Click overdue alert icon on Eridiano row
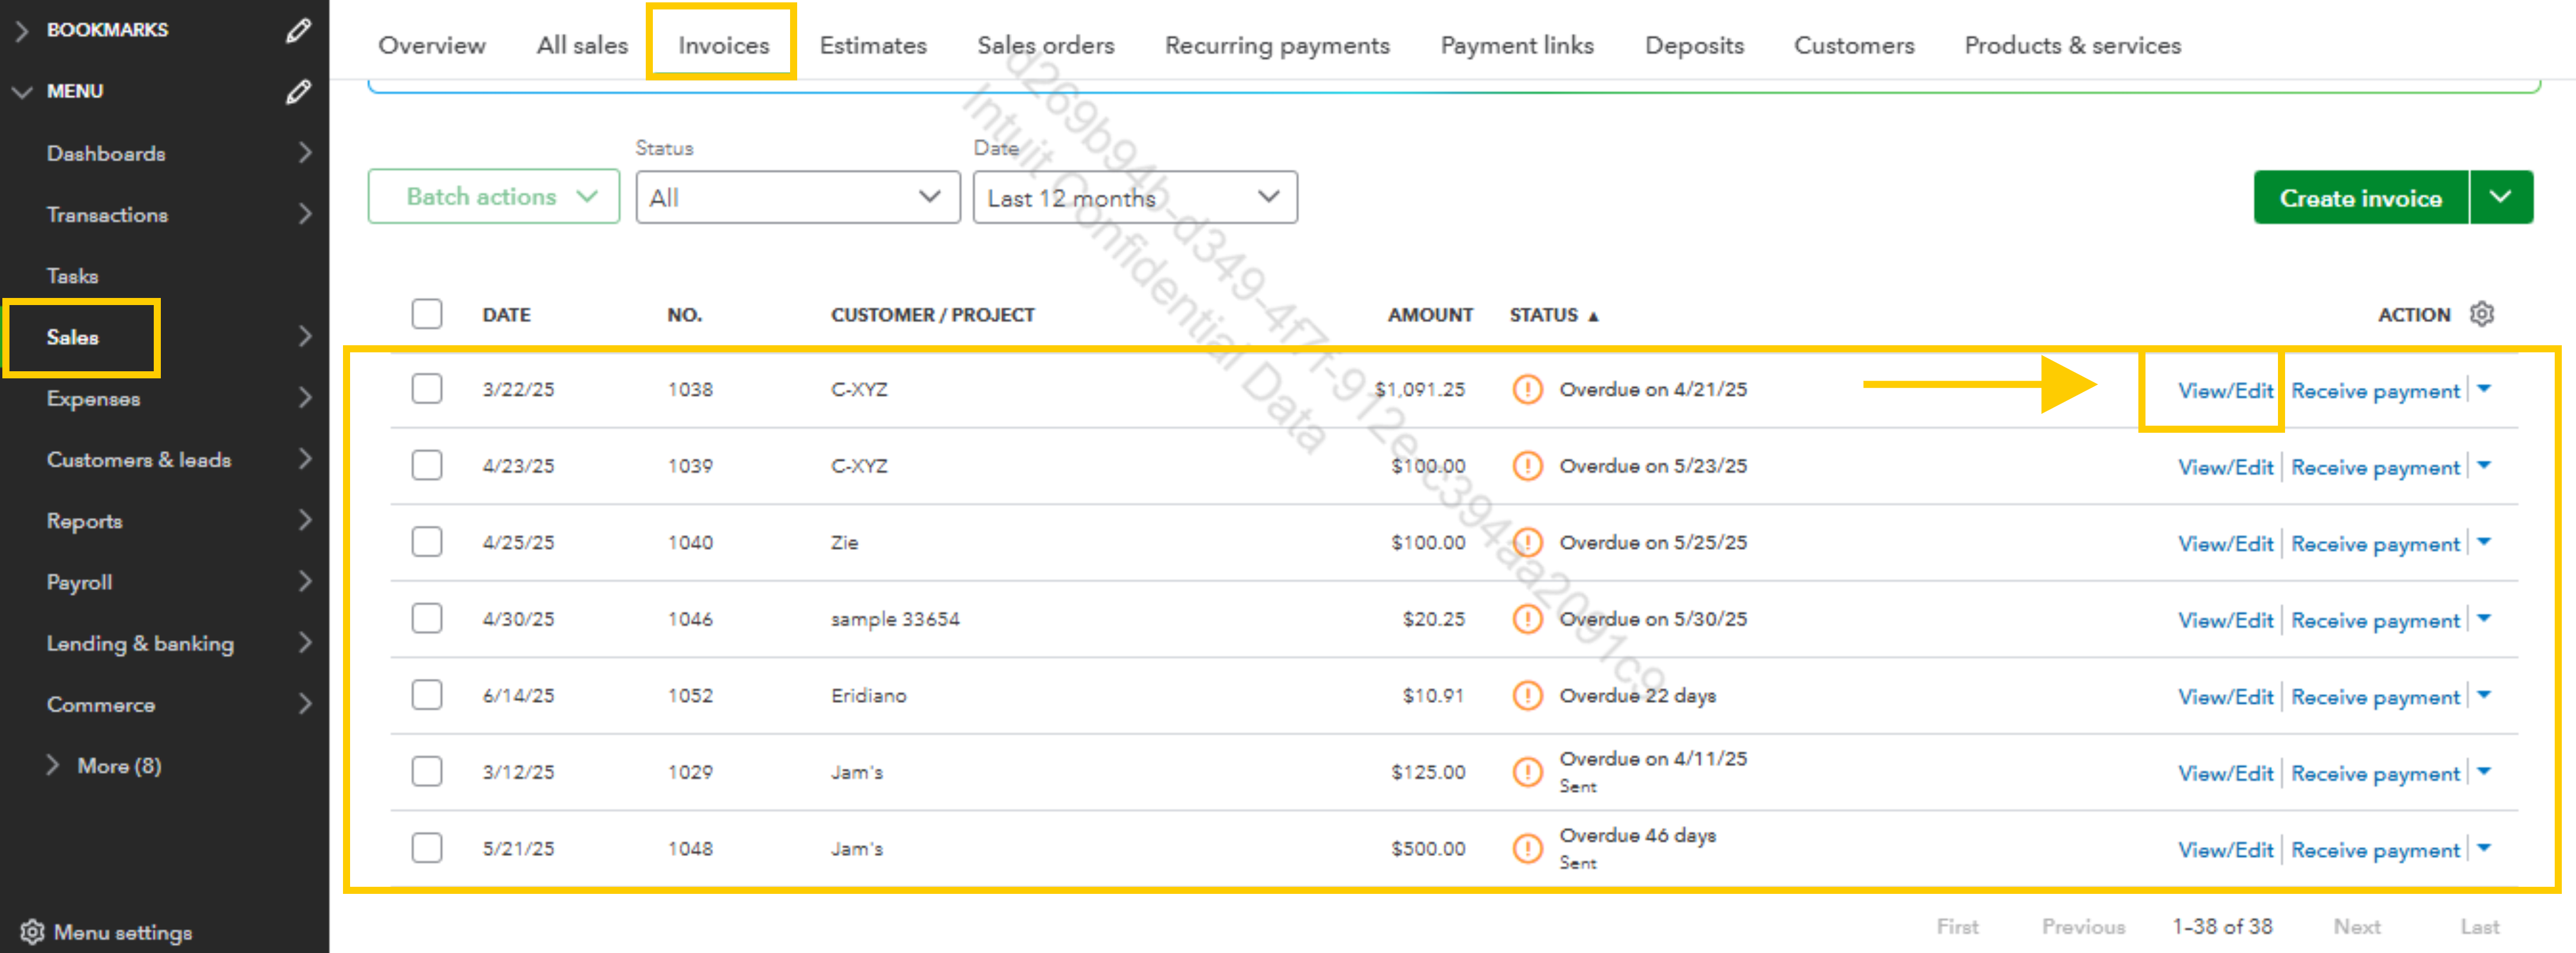The width and height of the screenshot is (2576, 953). tap(1527, 695)
